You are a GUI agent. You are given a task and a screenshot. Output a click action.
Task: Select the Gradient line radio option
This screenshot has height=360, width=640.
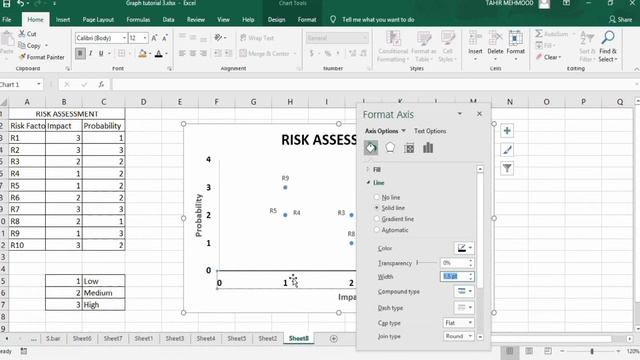pos(376,219)
